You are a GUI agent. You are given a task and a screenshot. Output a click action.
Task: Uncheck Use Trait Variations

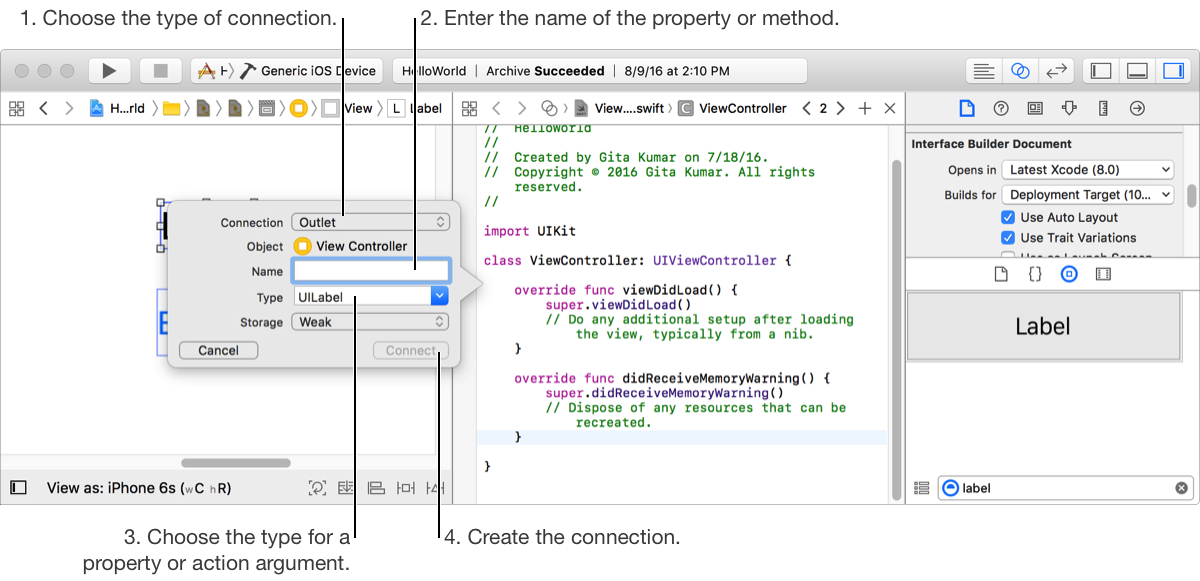point(1008,238)
